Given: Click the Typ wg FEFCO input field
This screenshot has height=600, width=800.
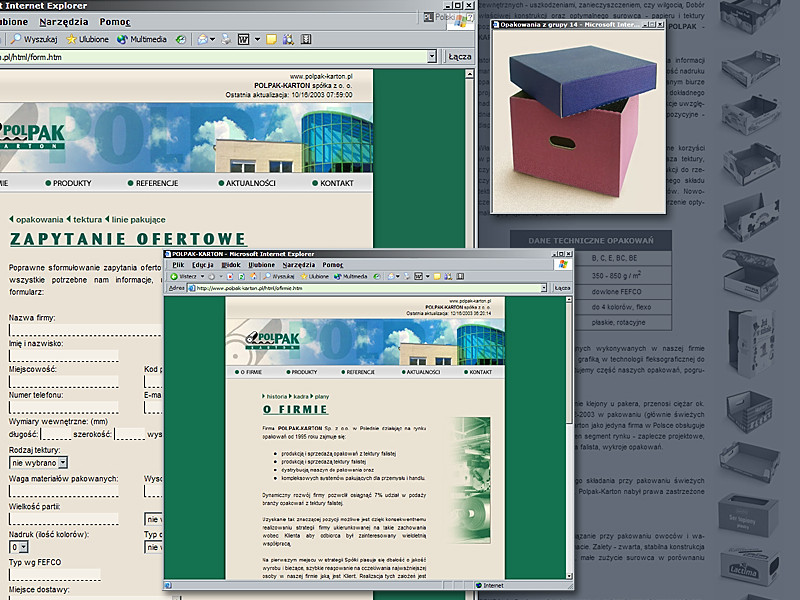Looking at the screenshot, I should point(55,574).
